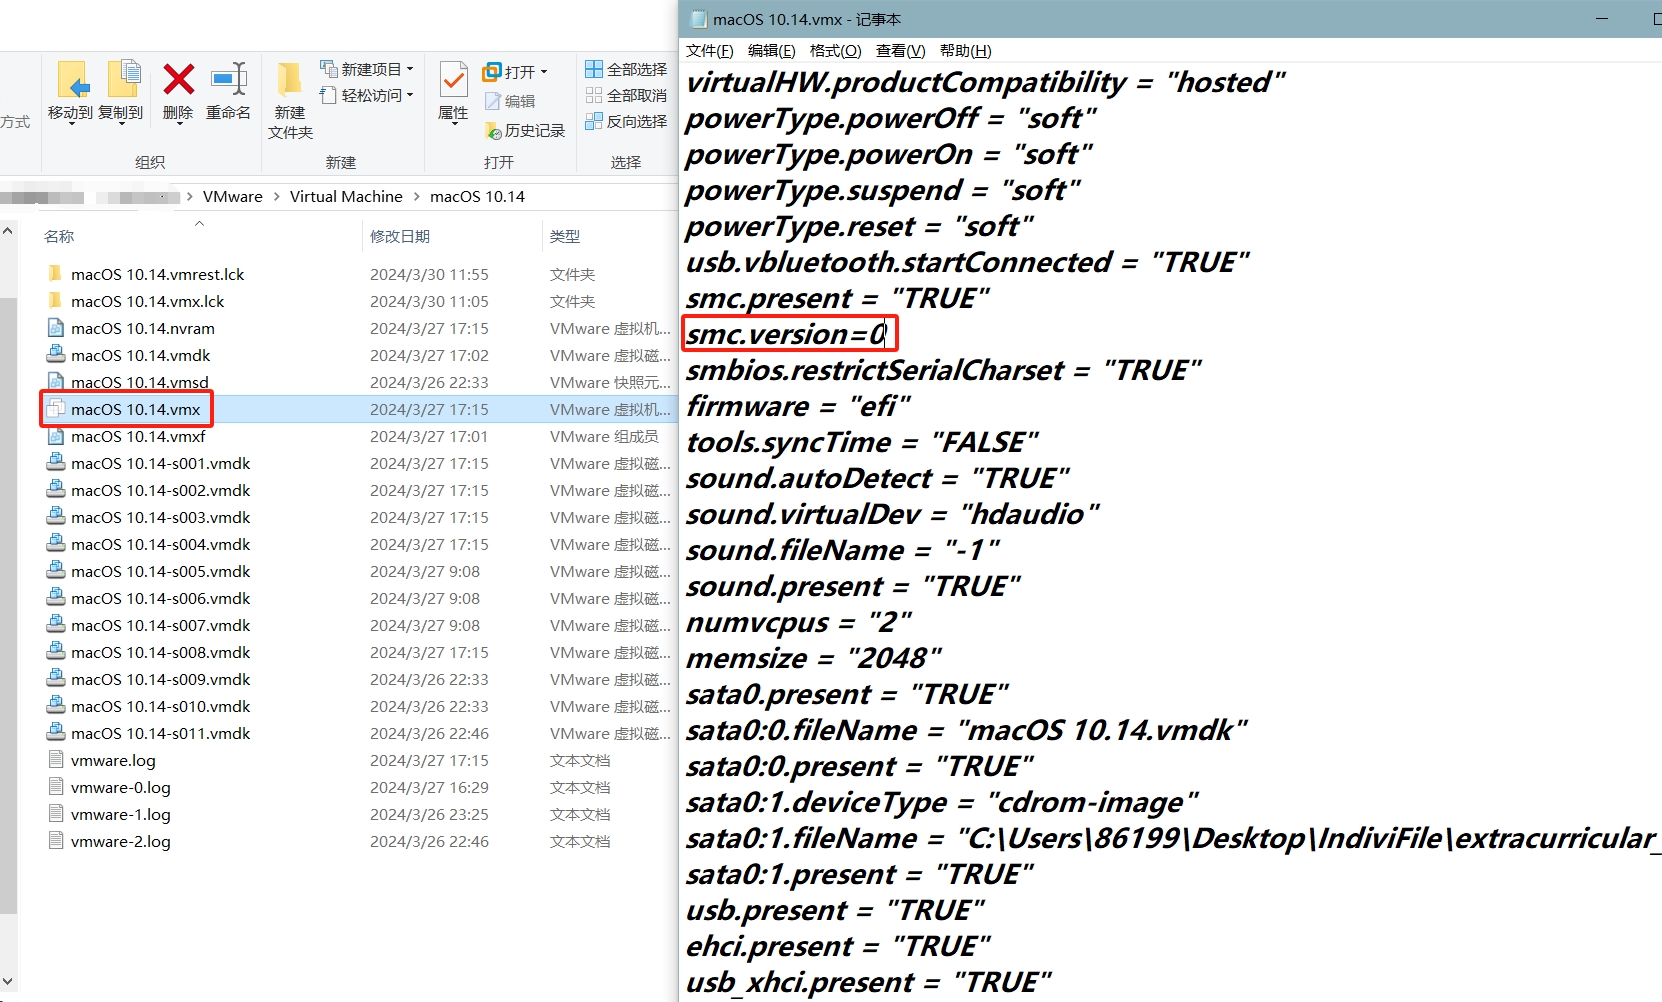Screen dimensions: 1662x1002
Task: Select macOS 10.14-s004.vmdk disk icon
Action: click(x=56, y=543)
